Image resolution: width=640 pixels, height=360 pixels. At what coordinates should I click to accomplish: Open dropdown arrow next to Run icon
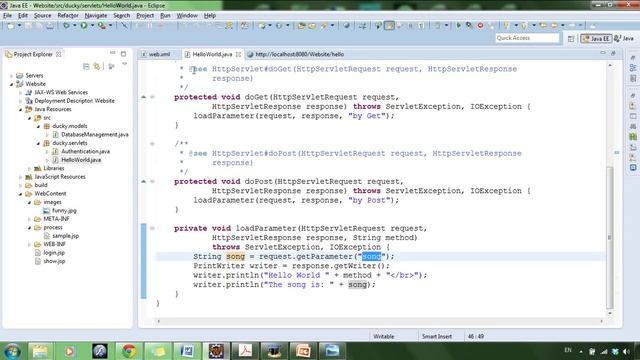coord(92,26)
